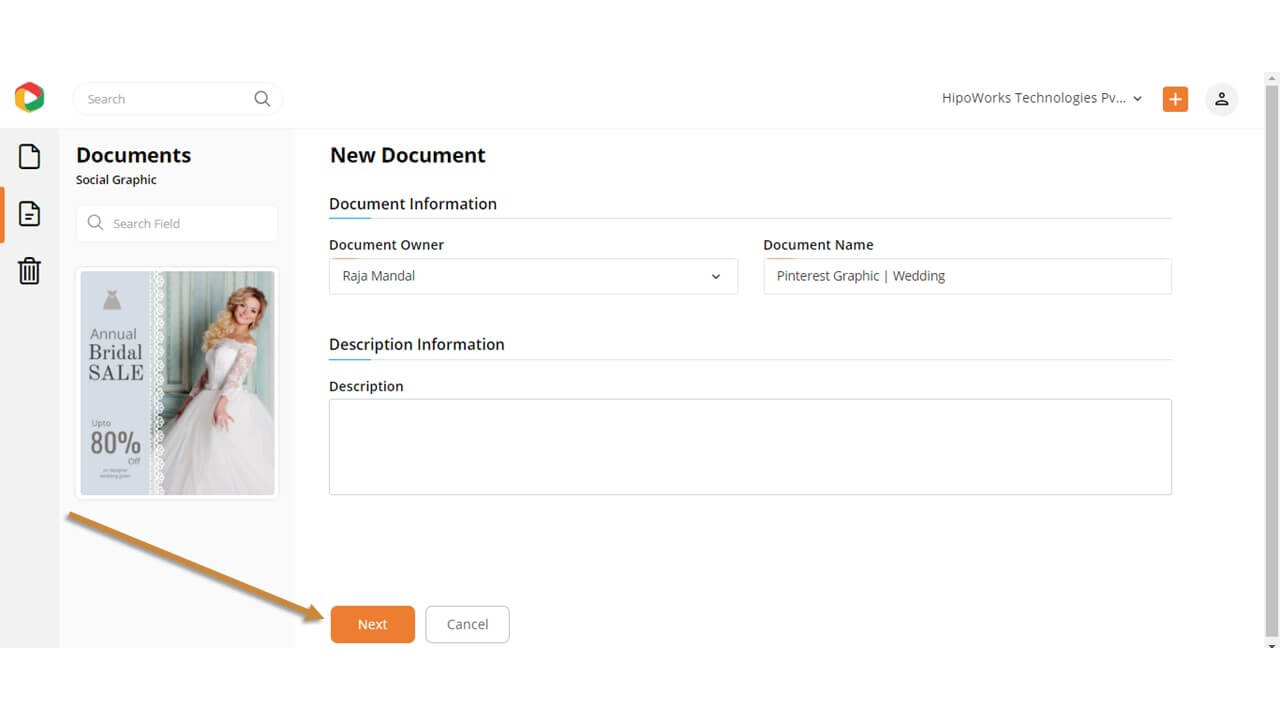Image resolution: width=1280 pixels, height=720 pixels.
Task: Click the magnifier icon in Search Field
Action: 96,223
